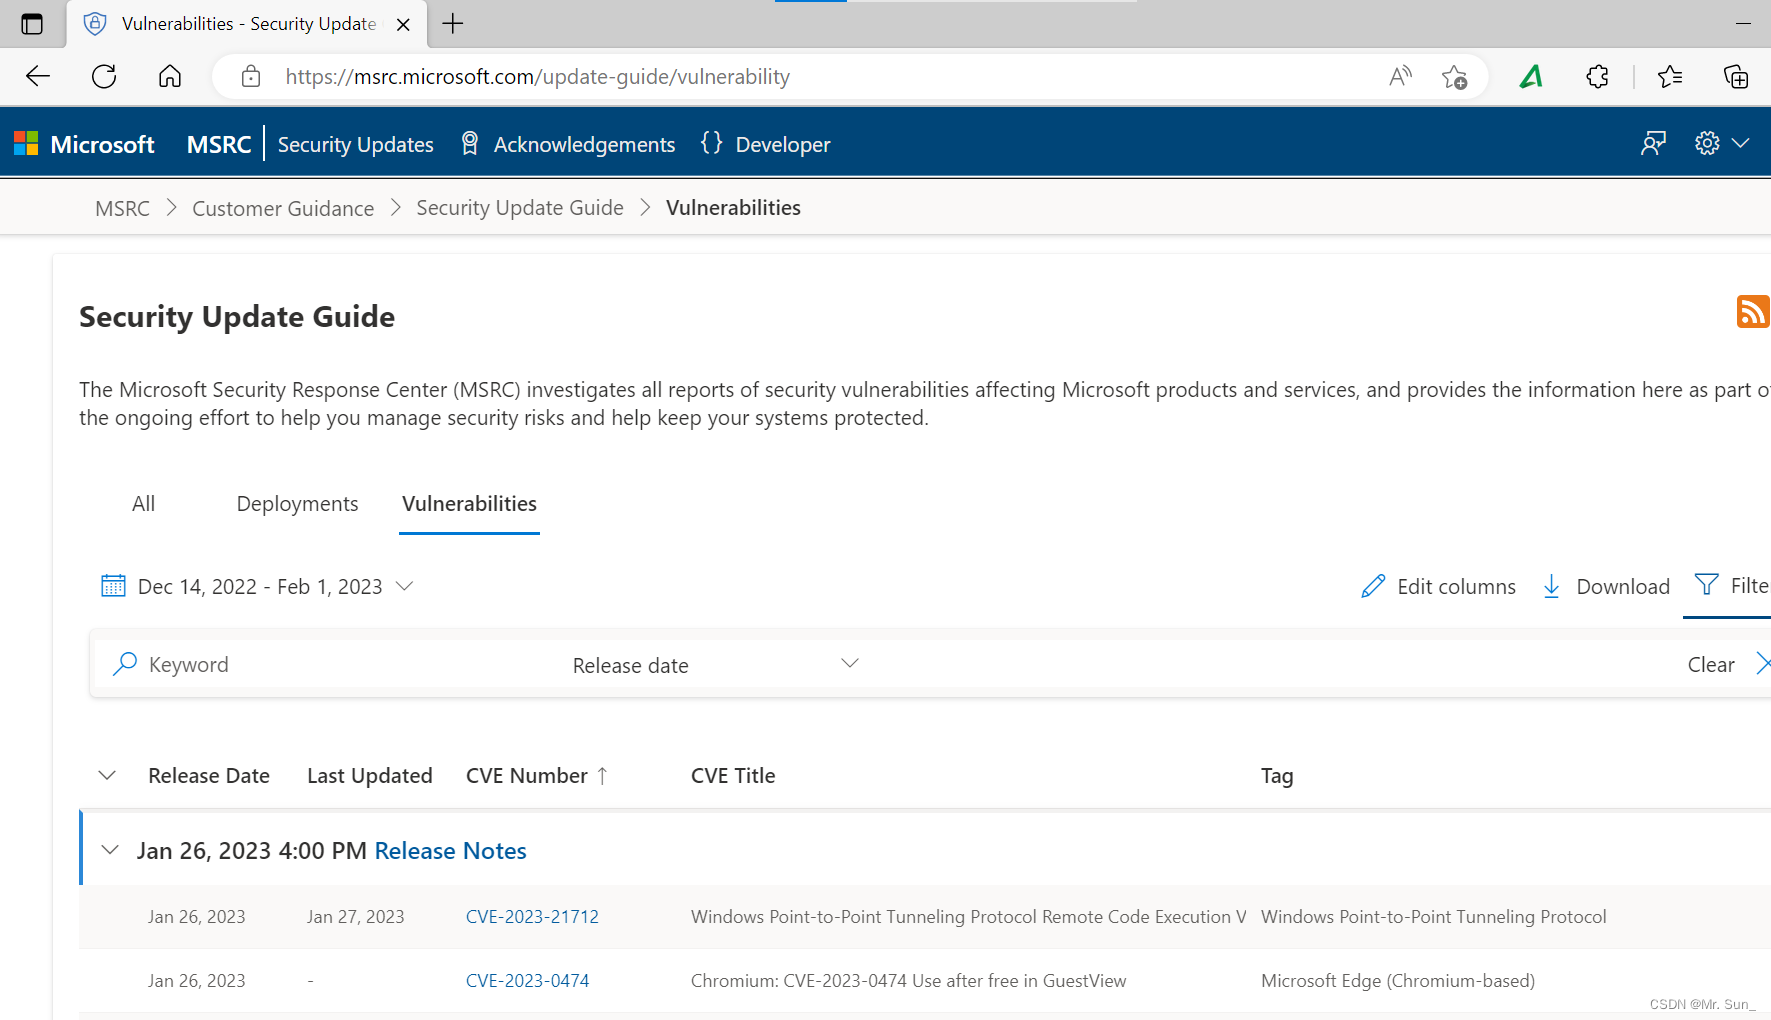This screenshot has height=1020, width=1771.
Task: Open tab actions menu icon
Action: (32, 24)
